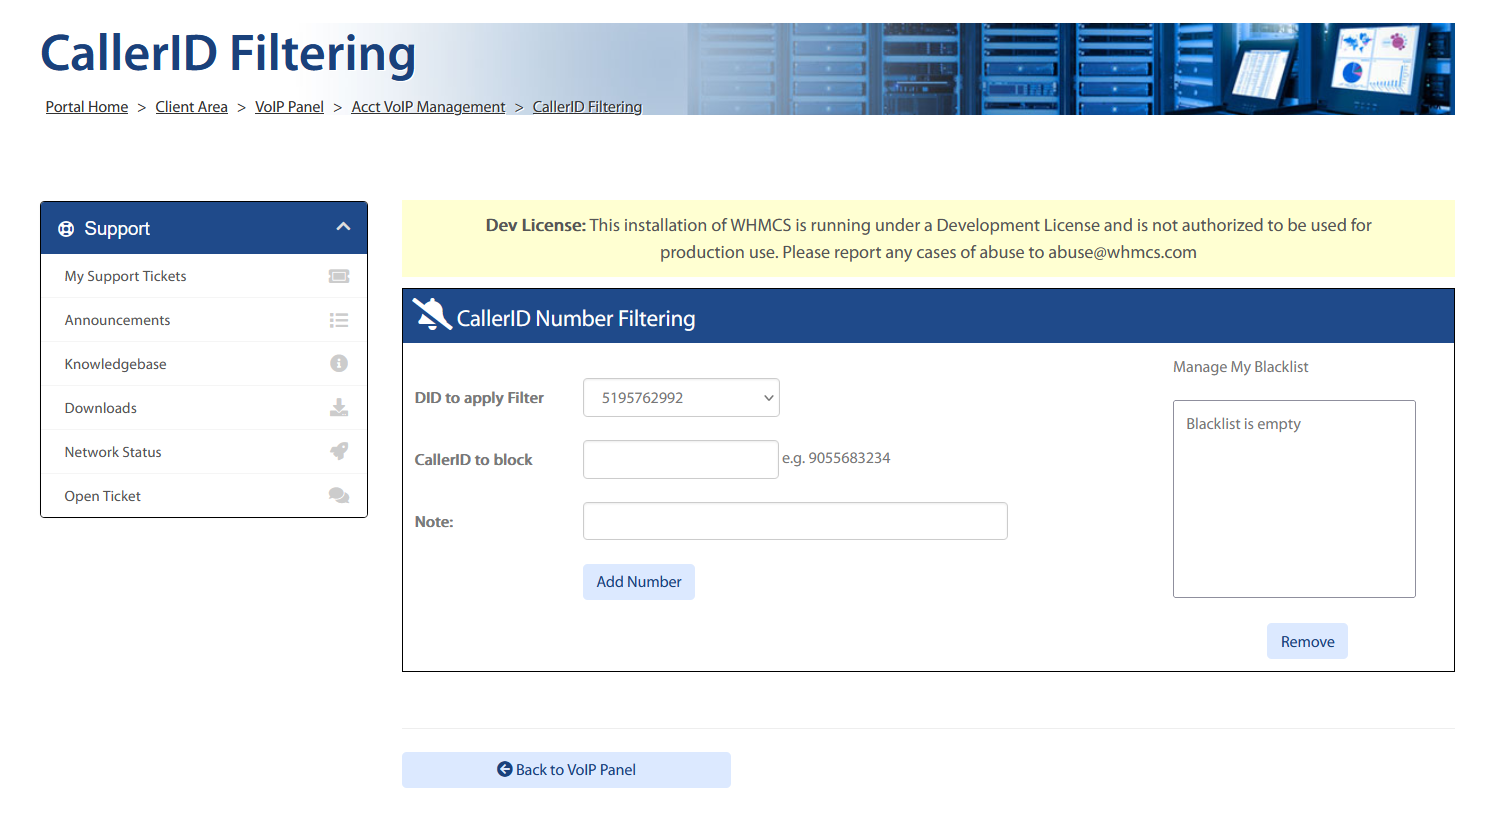Image resolution: width=1487 pixels, height=835 pixels.
Task: Click the rocket icon beside Network Status
Action: tap(339, 451)
